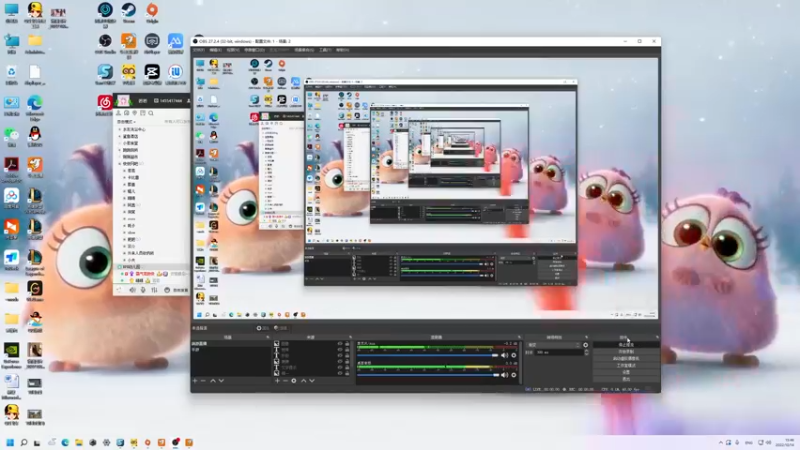Pop out the Controls dock panel icon
This screenshot has width=800, height=450.
coord(657,337)
